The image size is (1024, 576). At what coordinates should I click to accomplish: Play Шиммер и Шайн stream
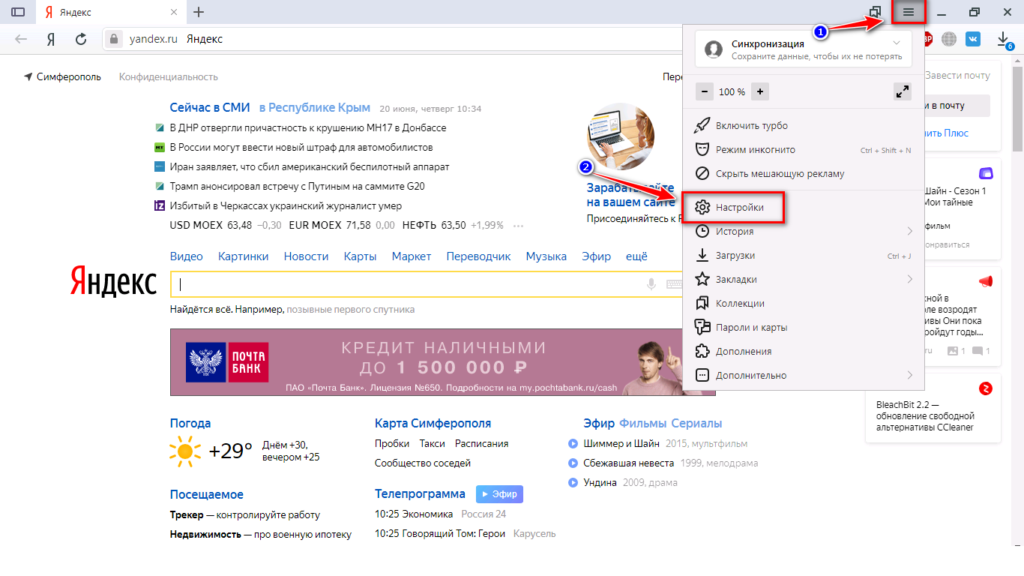tap(573, 444)
